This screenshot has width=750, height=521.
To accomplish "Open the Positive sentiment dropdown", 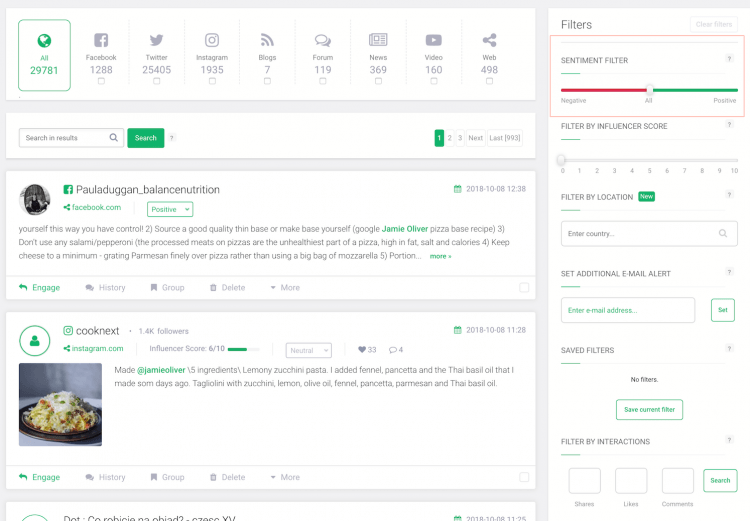I will [x=170, y=209].
